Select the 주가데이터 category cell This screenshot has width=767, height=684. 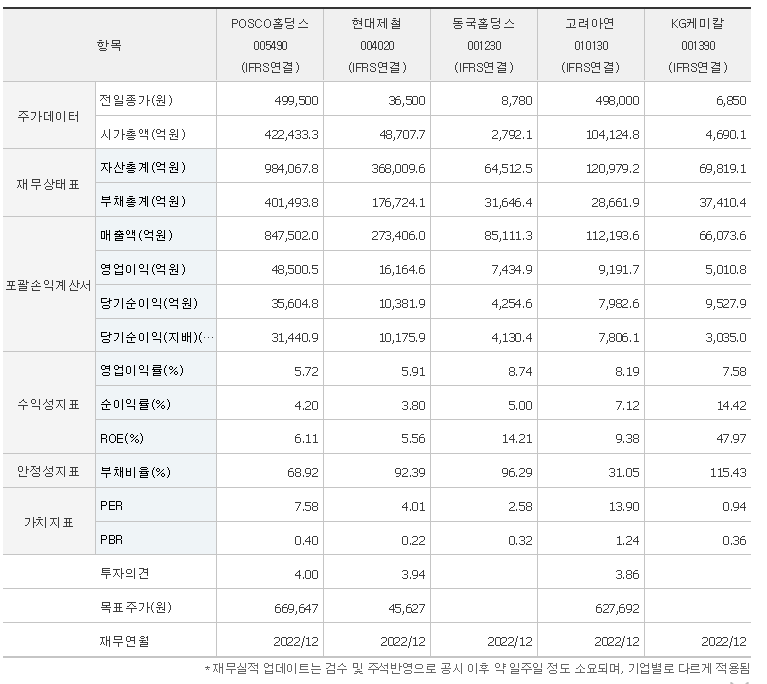click(x=48, y=116)
